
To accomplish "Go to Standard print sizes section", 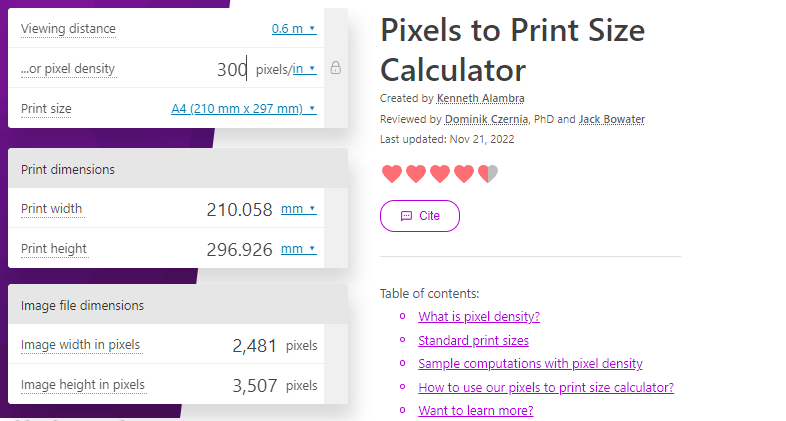I will pos(473,341).
